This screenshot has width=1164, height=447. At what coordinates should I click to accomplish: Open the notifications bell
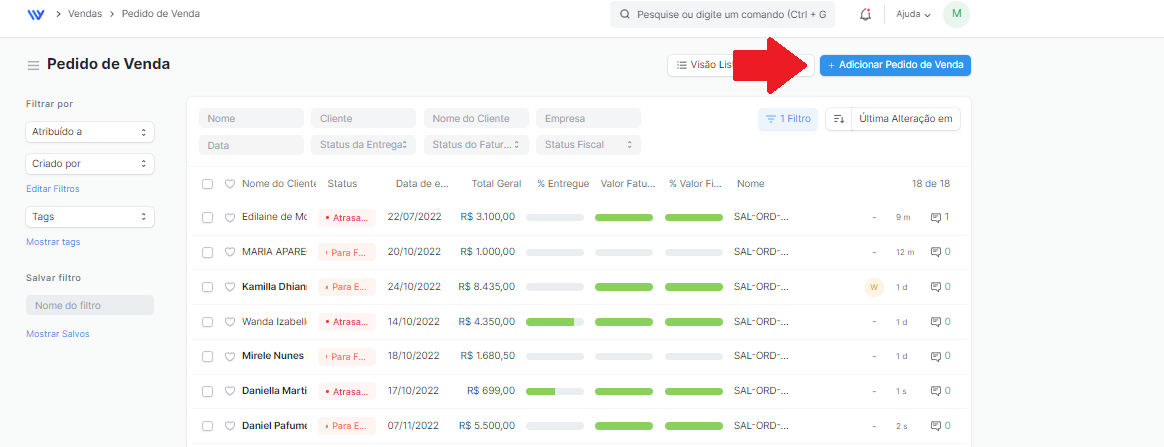tap(865, 14)
